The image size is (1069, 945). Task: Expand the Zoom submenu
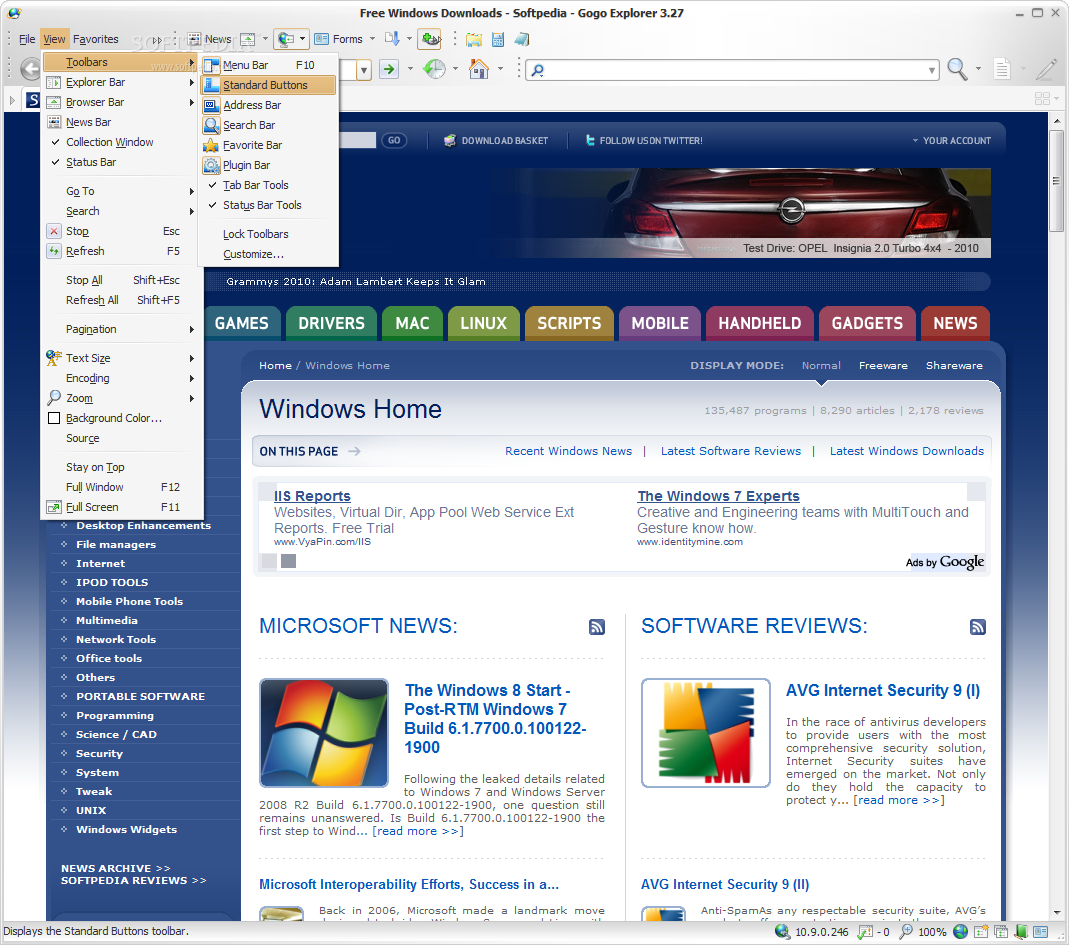coord(121,398)
